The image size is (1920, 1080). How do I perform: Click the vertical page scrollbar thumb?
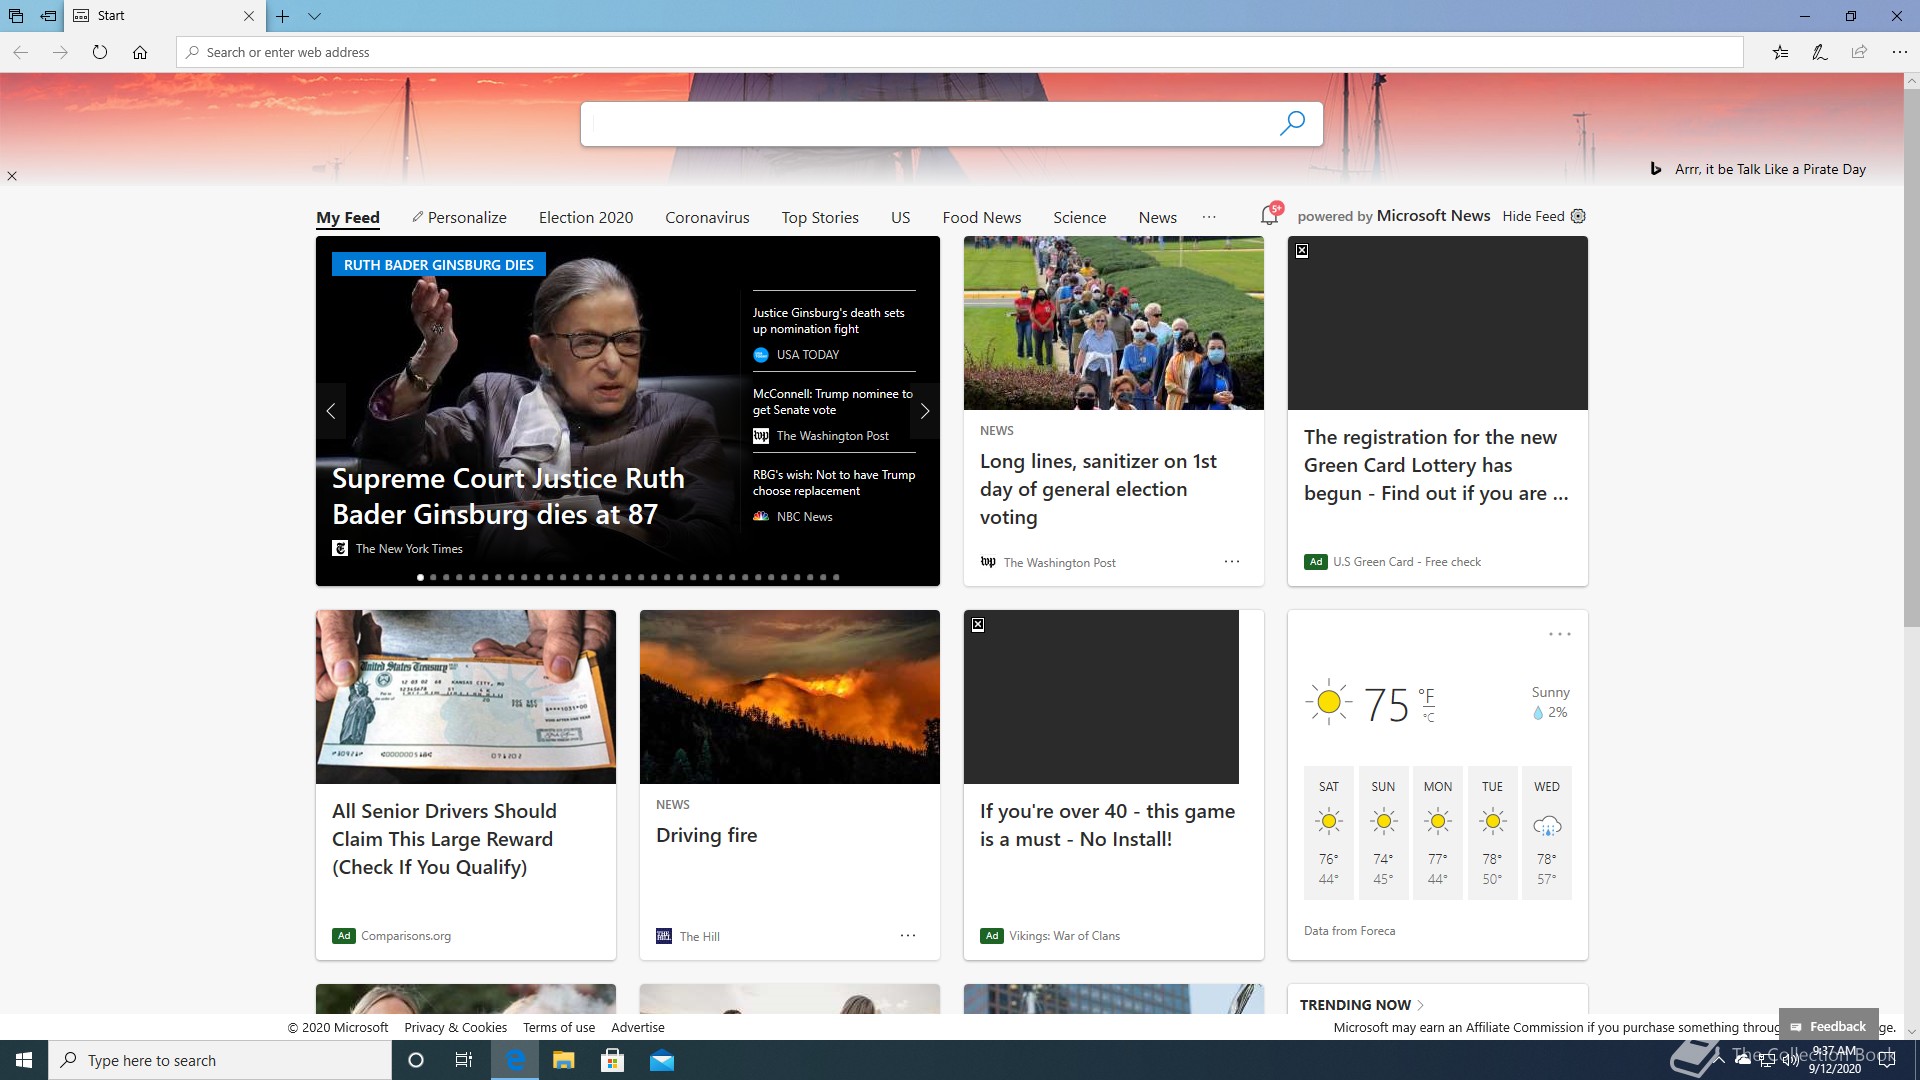point(1911,360)
